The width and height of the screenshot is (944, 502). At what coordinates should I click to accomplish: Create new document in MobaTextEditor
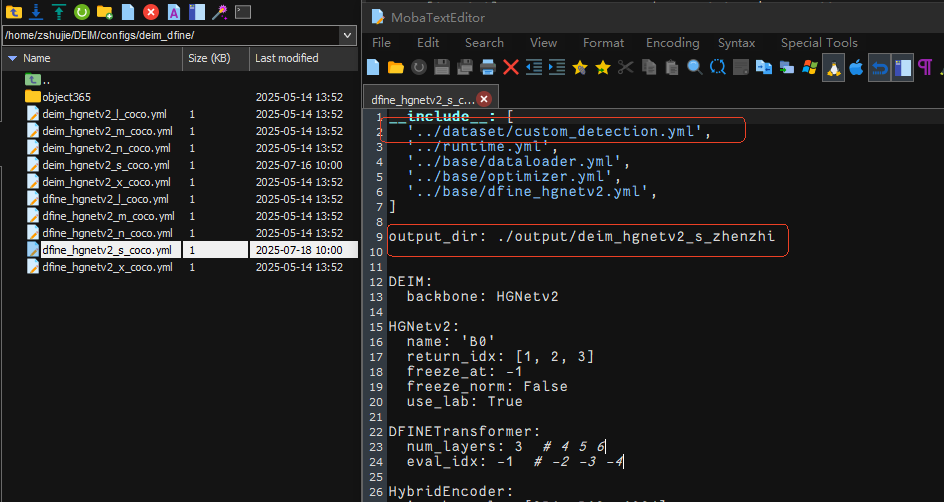click(373, 67)
